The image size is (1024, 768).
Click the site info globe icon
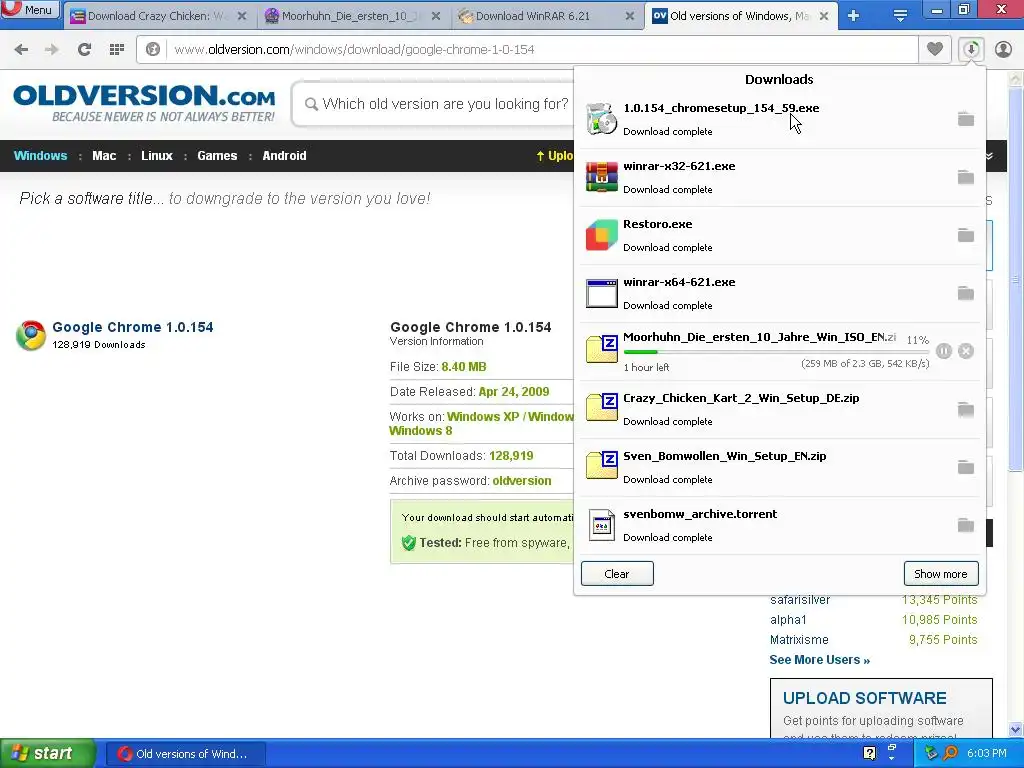[x=153, y=50]
